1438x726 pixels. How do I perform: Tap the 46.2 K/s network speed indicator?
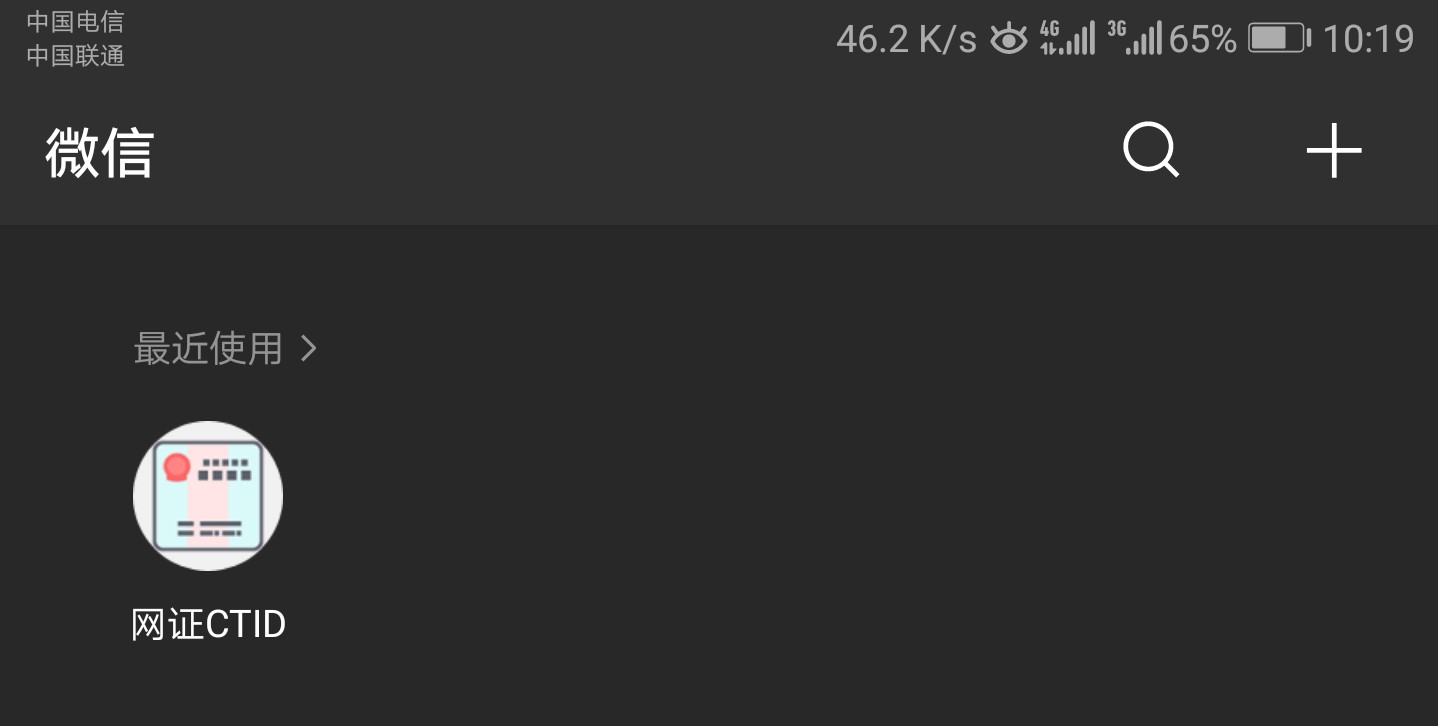906,39
